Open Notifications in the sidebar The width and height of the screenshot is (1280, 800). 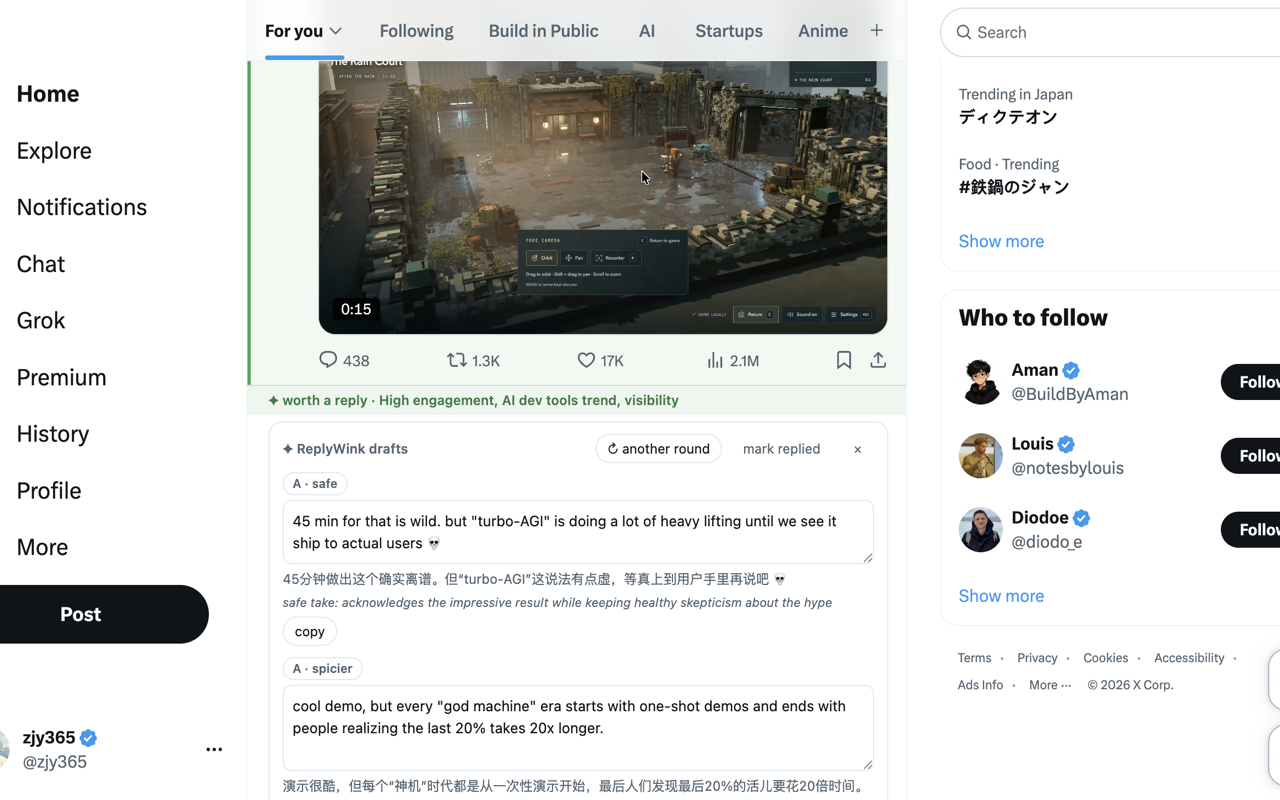(x=82, y=207)
